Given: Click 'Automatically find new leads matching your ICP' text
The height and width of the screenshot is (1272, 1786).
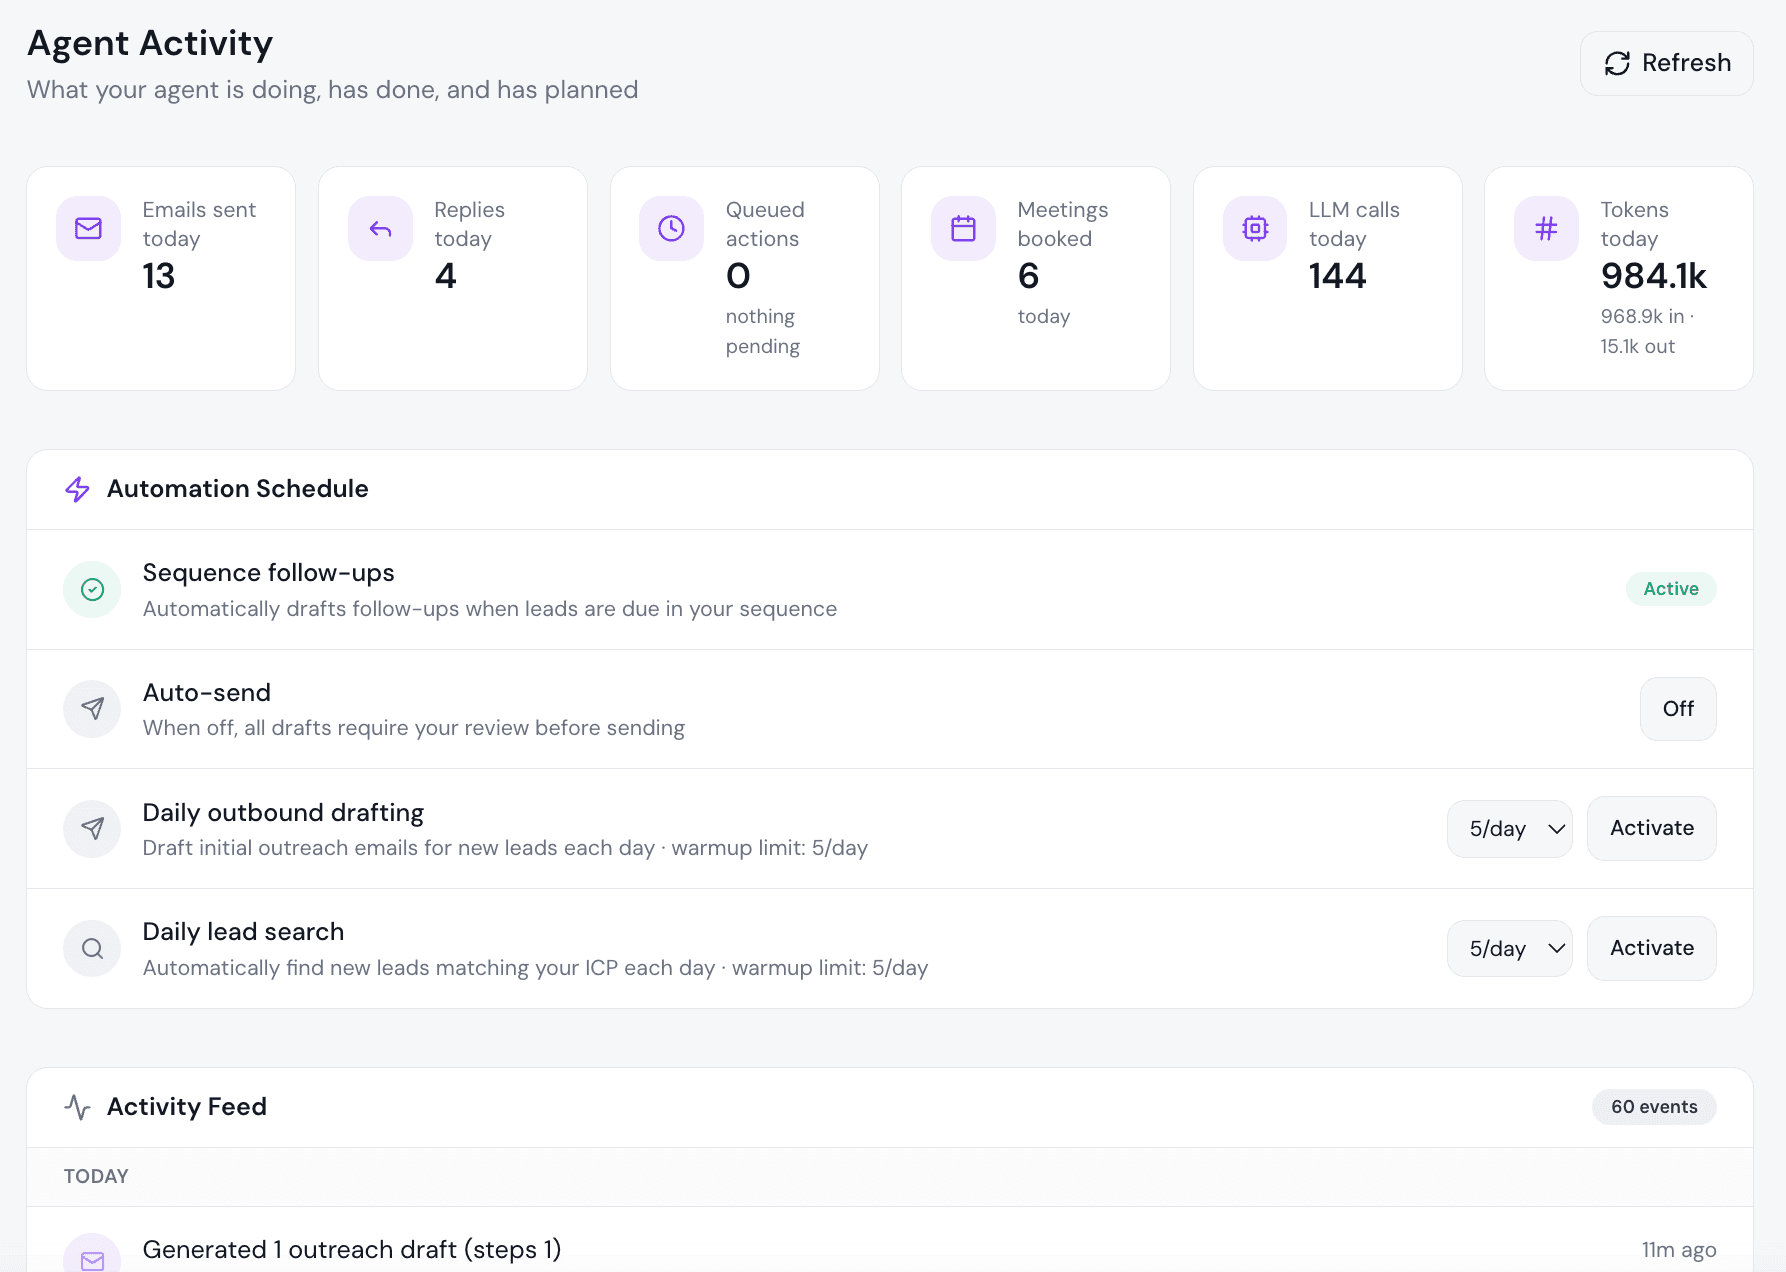Looking at the screenshot, I should pos(535,968).
